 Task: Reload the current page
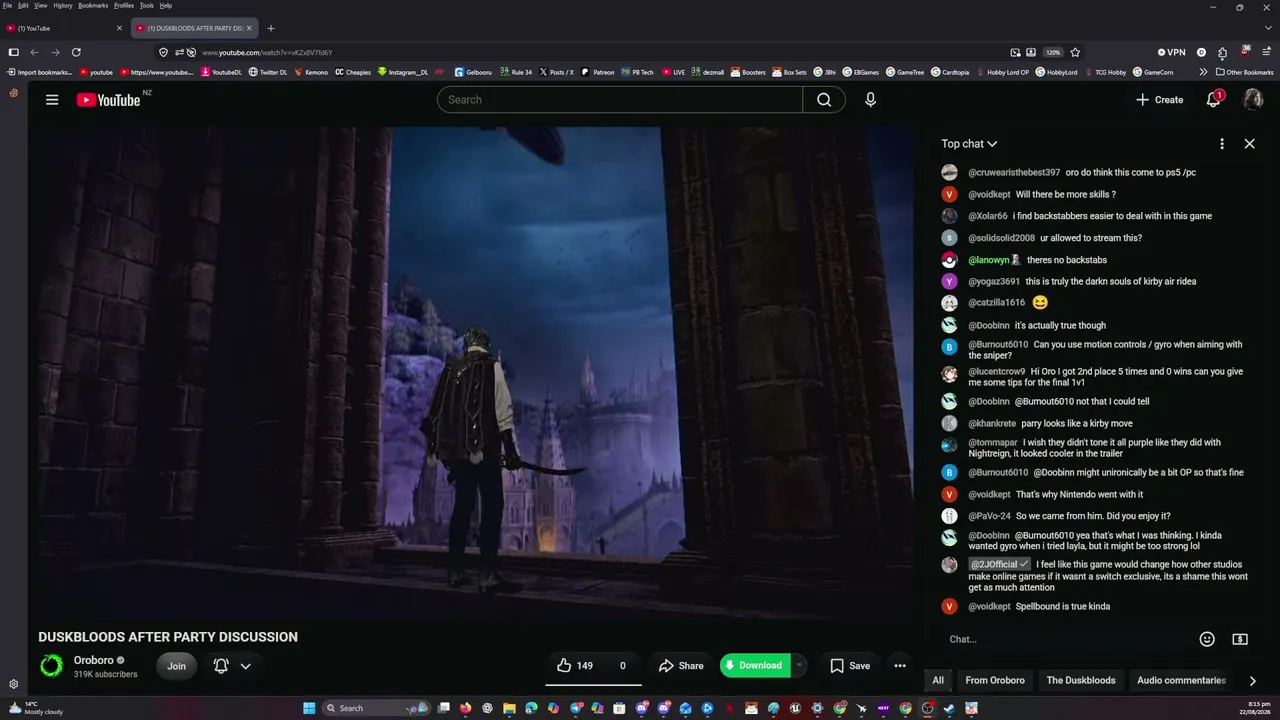click(76, 52)
